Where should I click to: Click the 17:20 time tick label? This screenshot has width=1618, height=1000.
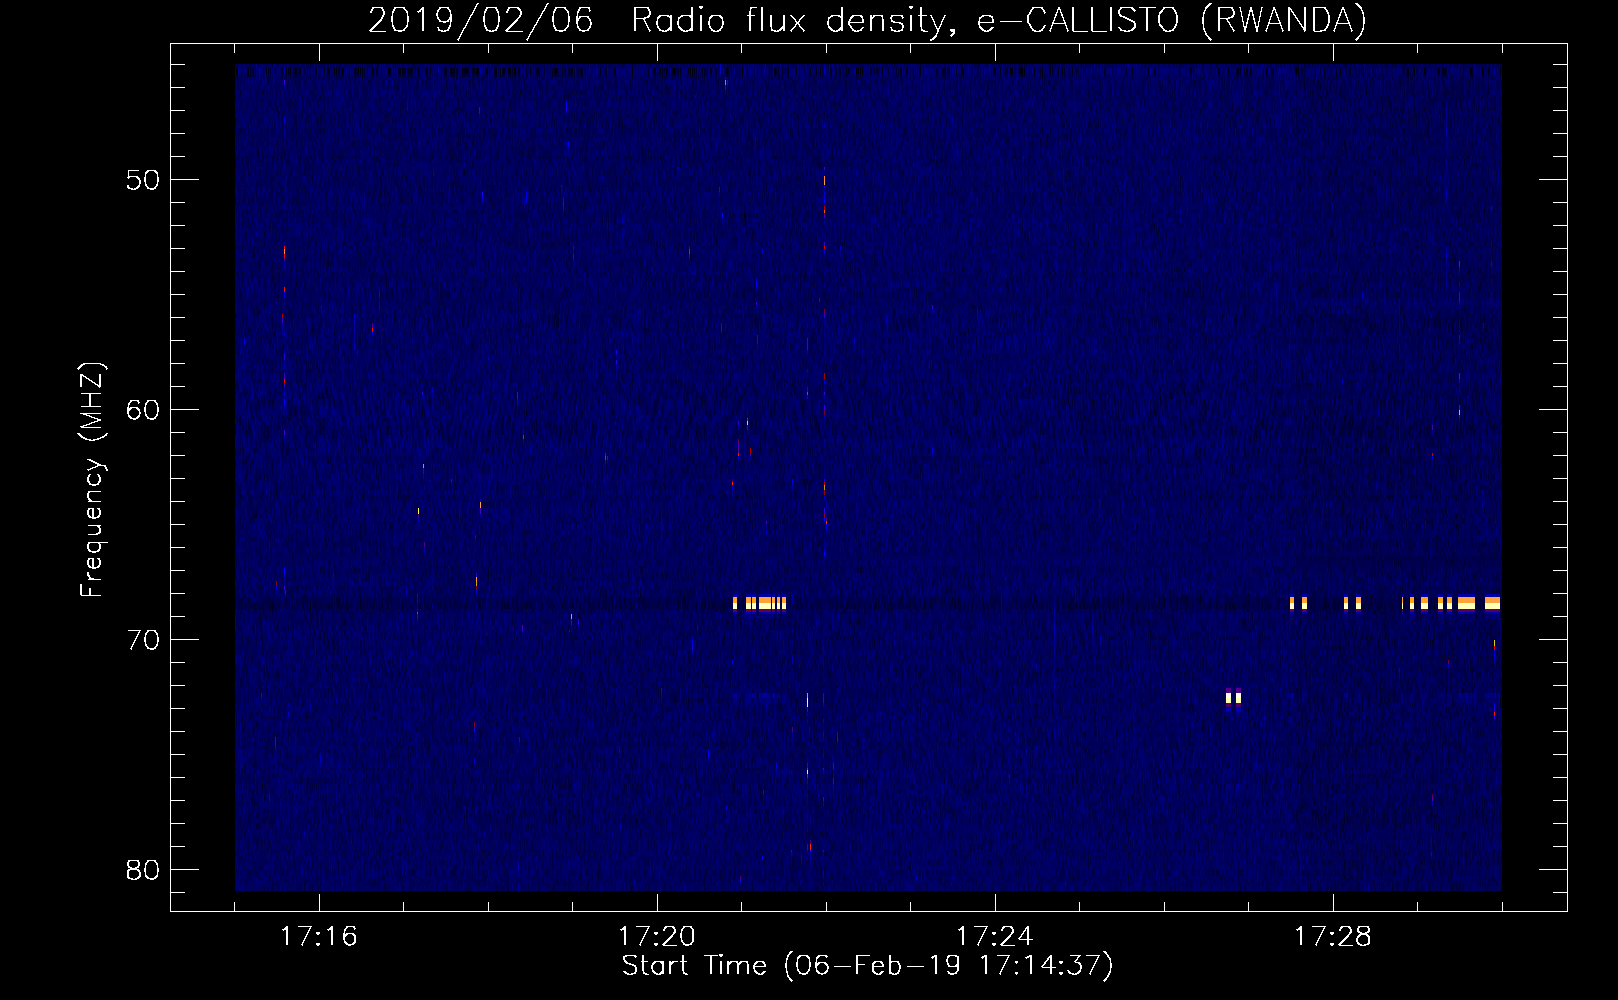[x=656, y=937]
